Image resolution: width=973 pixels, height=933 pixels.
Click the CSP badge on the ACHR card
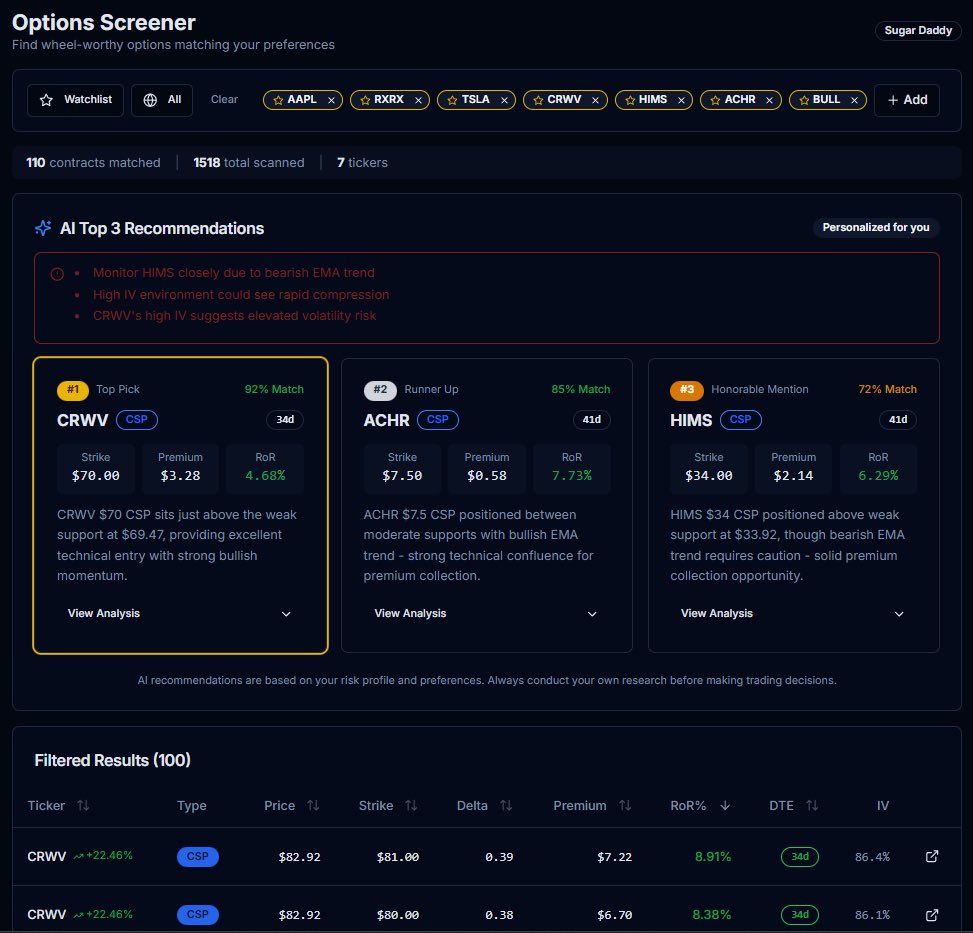pyautogui.click(x=437, y=420)
